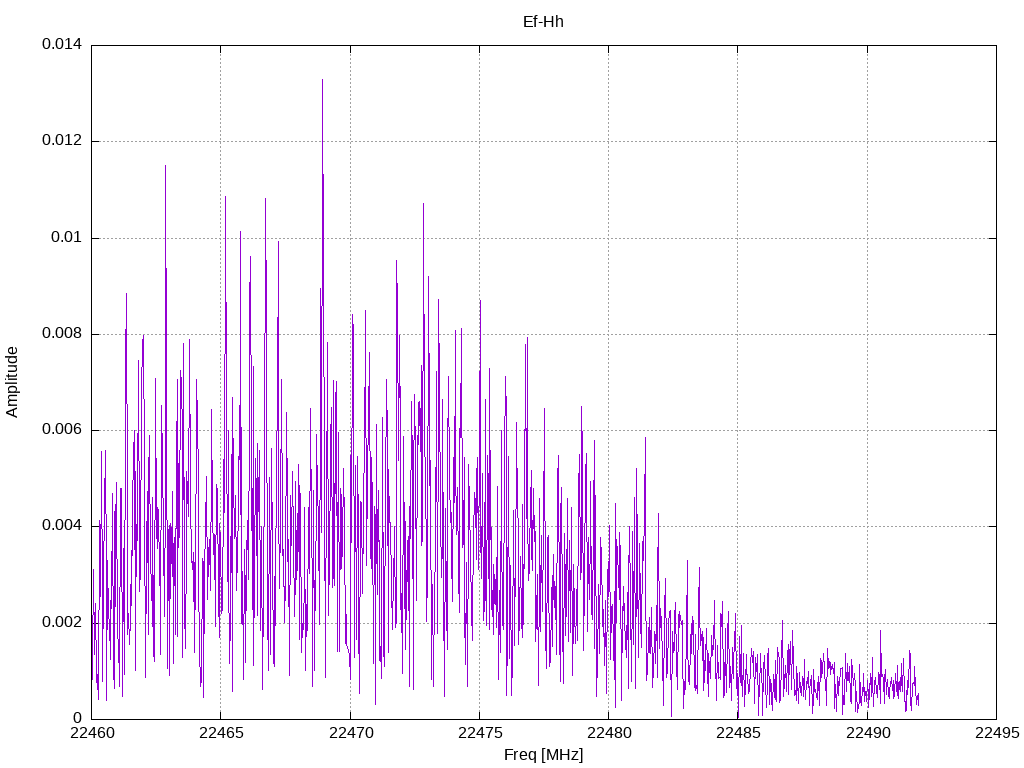Click x-axis tick label 22480
This screenshot has height=768, width=1024.
609,733
